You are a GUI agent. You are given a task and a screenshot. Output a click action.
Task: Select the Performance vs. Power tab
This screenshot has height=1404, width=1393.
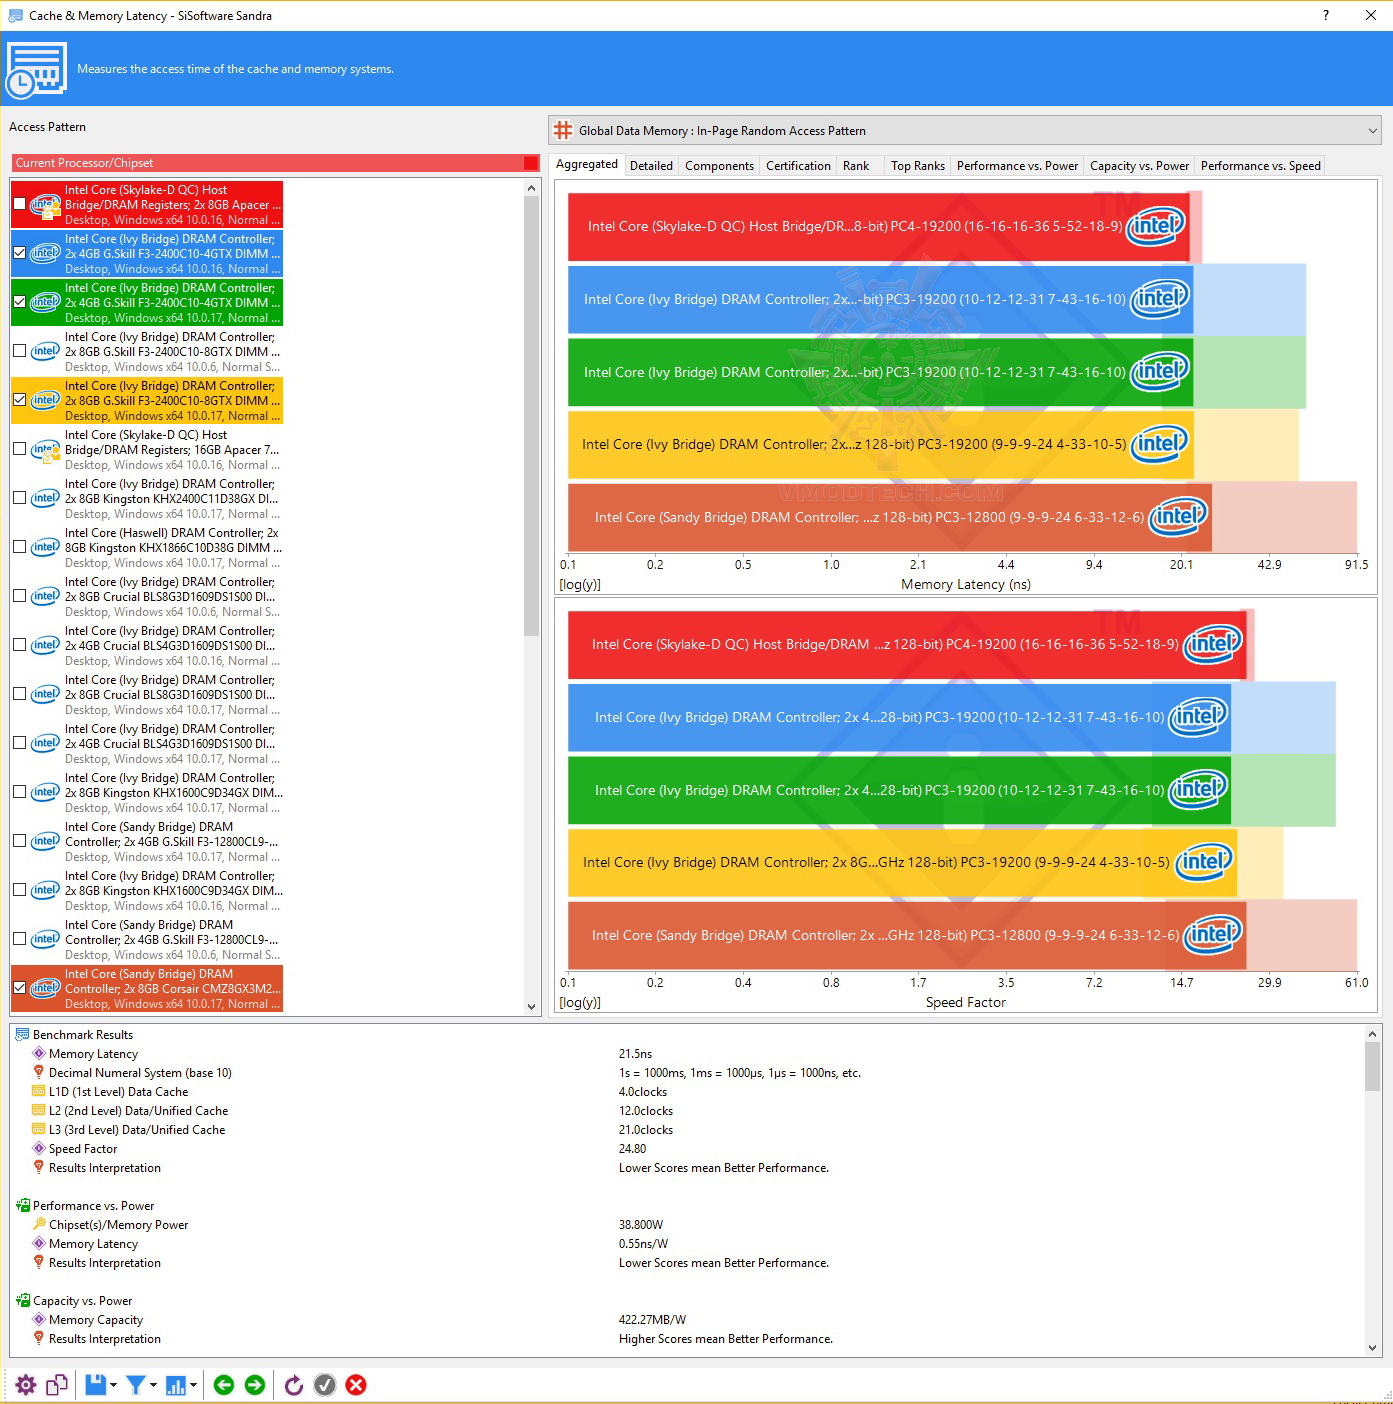pyautogui.click(x=1017, y=166)
